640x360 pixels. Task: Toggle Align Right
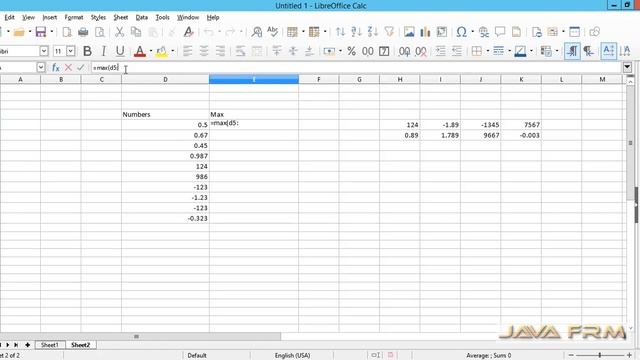[x=220, y=51]
